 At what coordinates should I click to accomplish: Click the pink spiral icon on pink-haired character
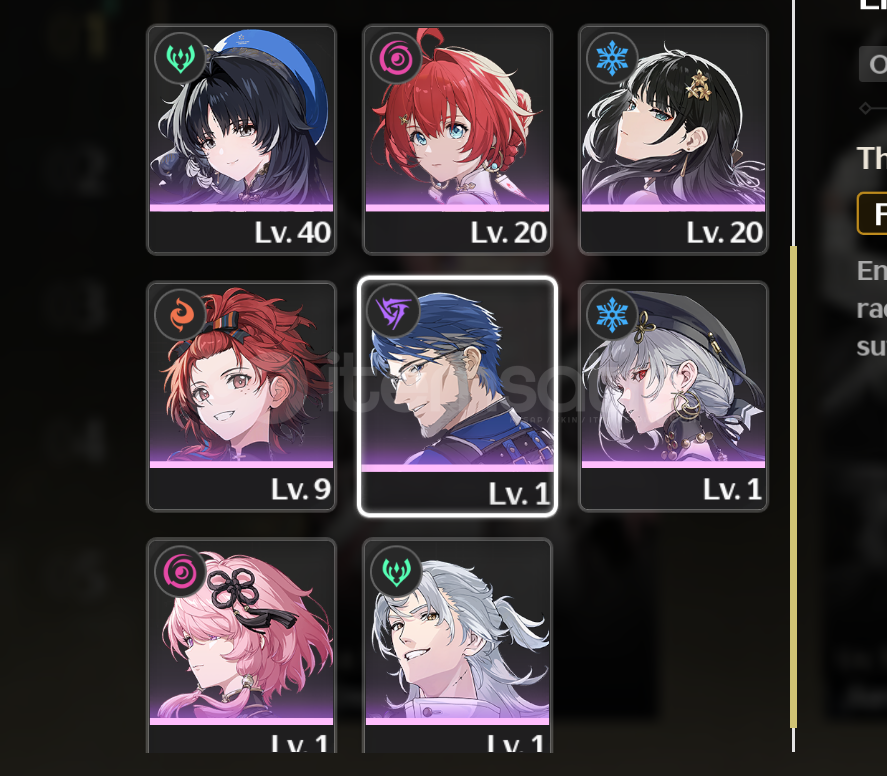180,572
